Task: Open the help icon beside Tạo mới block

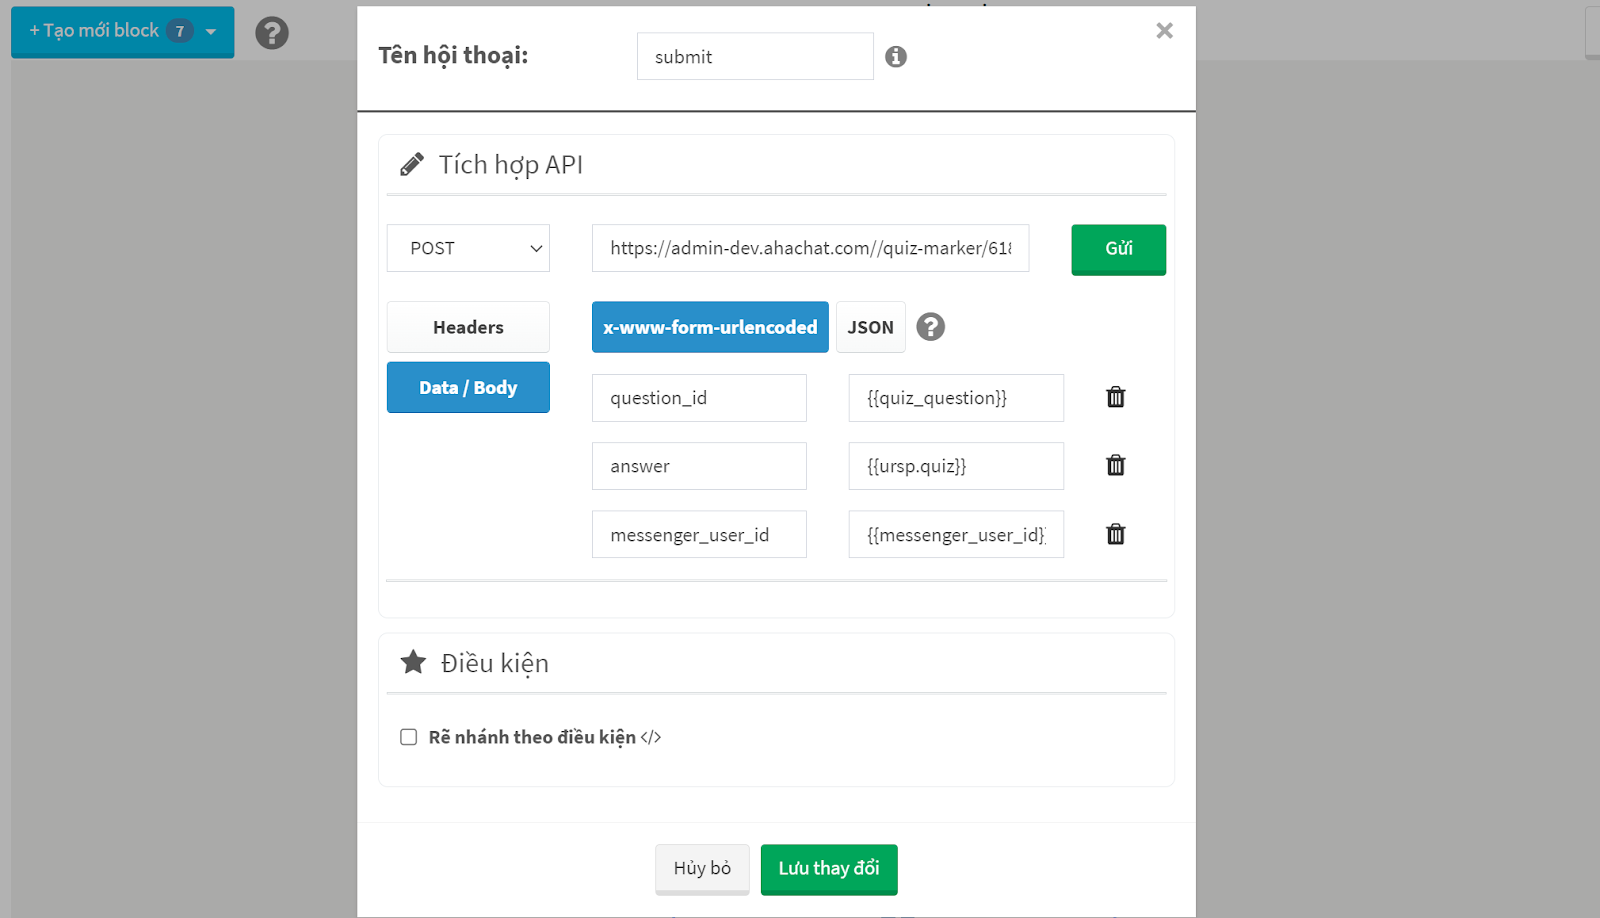Action: pos(272,33)
